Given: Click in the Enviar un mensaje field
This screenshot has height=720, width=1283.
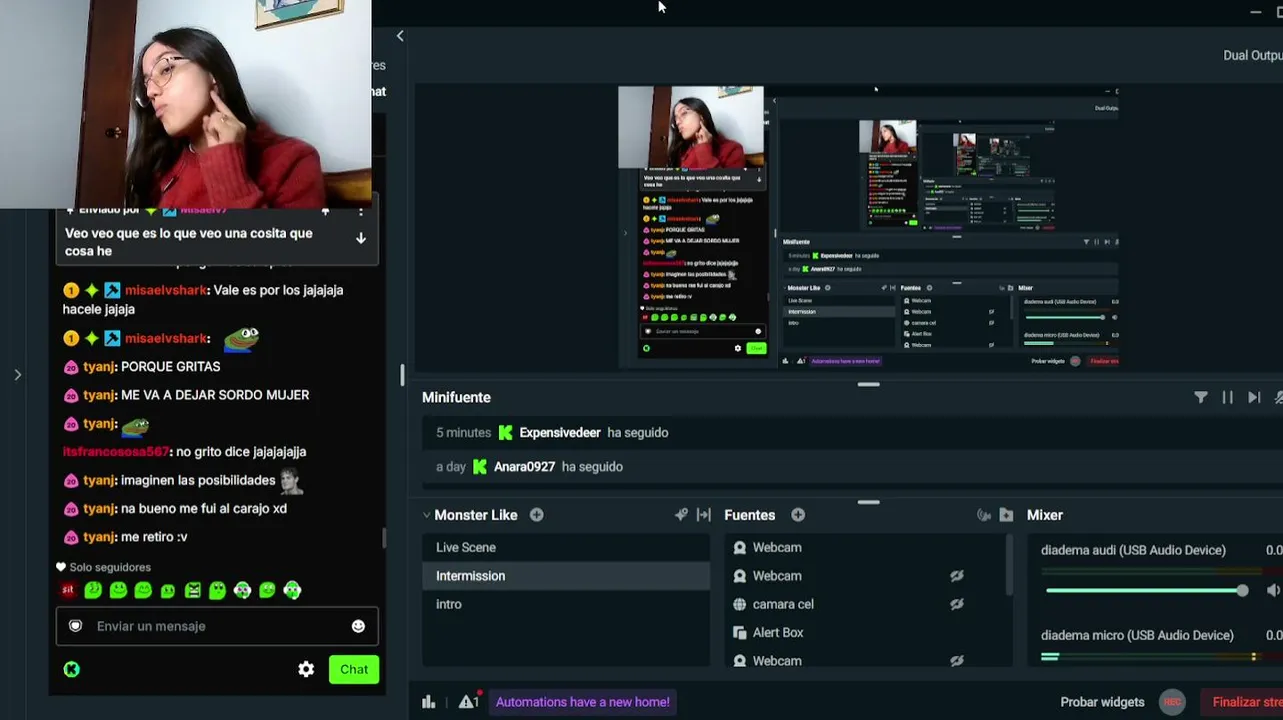Looking at the screenshot, I should (218, 626).
